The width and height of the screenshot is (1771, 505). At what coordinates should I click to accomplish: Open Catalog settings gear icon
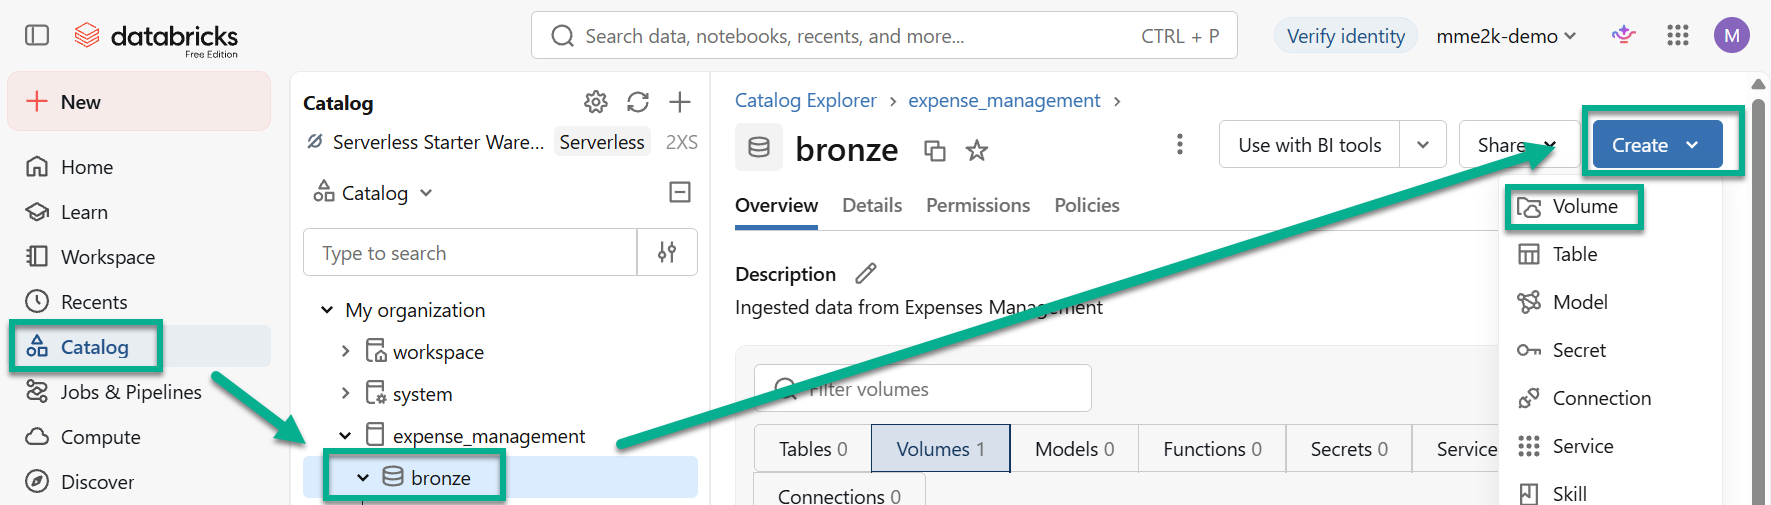596,102
